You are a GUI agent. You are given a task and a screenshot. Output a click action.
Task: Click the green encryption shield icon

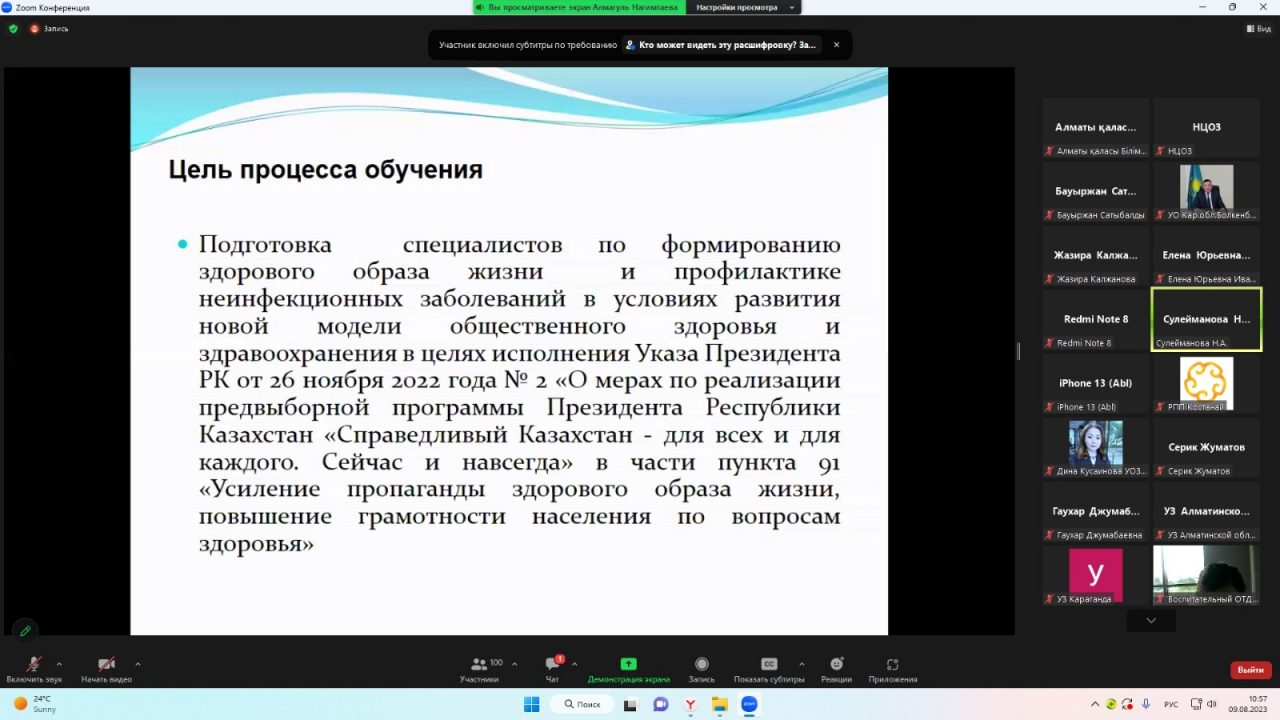click(13, 29)
